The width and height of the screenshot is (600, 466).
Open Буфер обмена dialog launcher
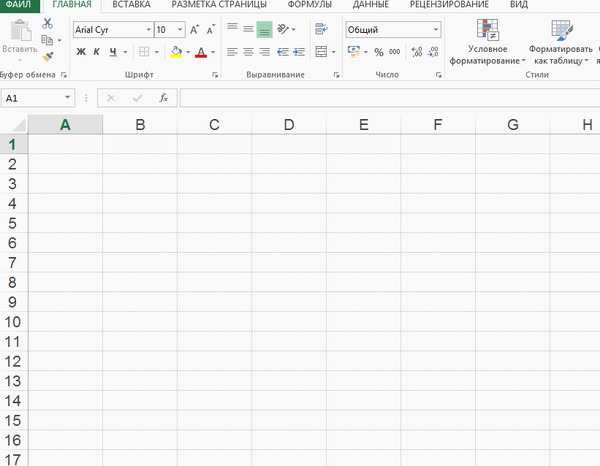[64, 75]
